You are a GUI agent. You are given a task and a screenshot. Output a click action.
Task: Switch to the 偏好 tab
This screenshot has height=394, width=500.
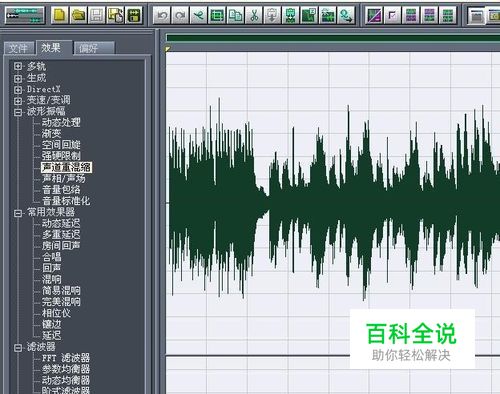94,48
